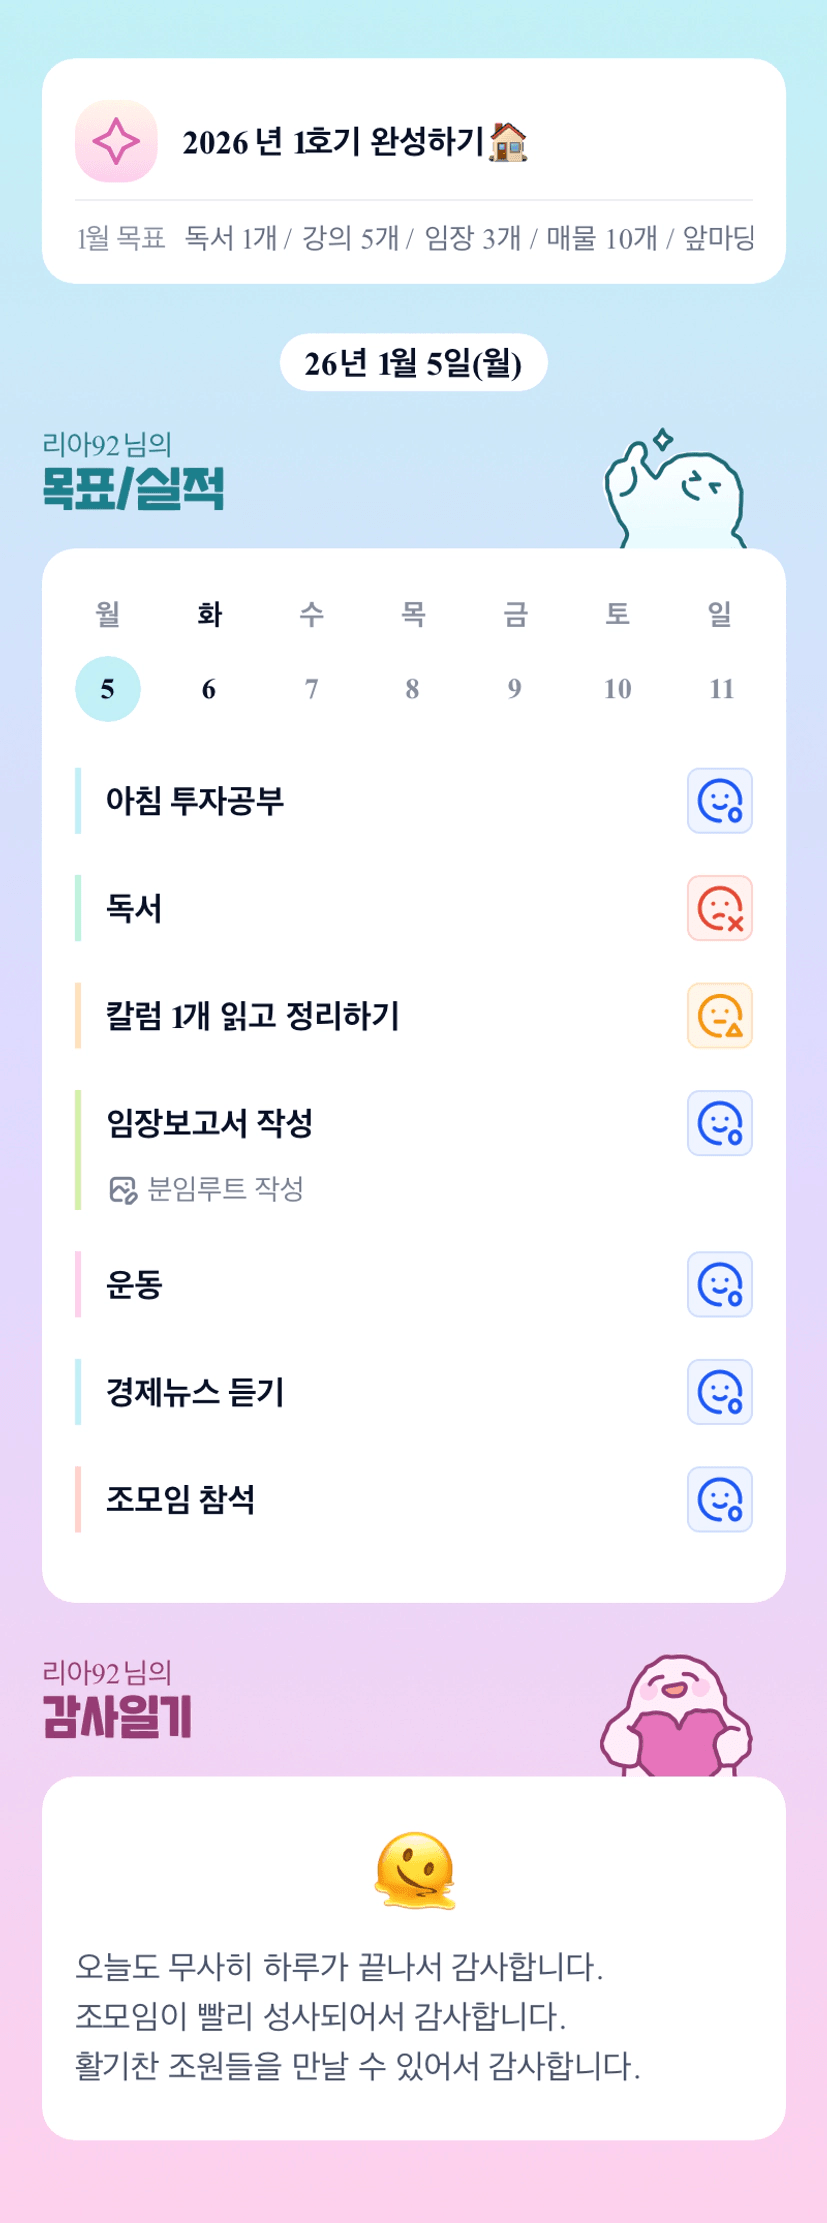Toggle the status face icon for 운동
Image resolution: width=827 pixels, height=2223 pixels.
719,1285
